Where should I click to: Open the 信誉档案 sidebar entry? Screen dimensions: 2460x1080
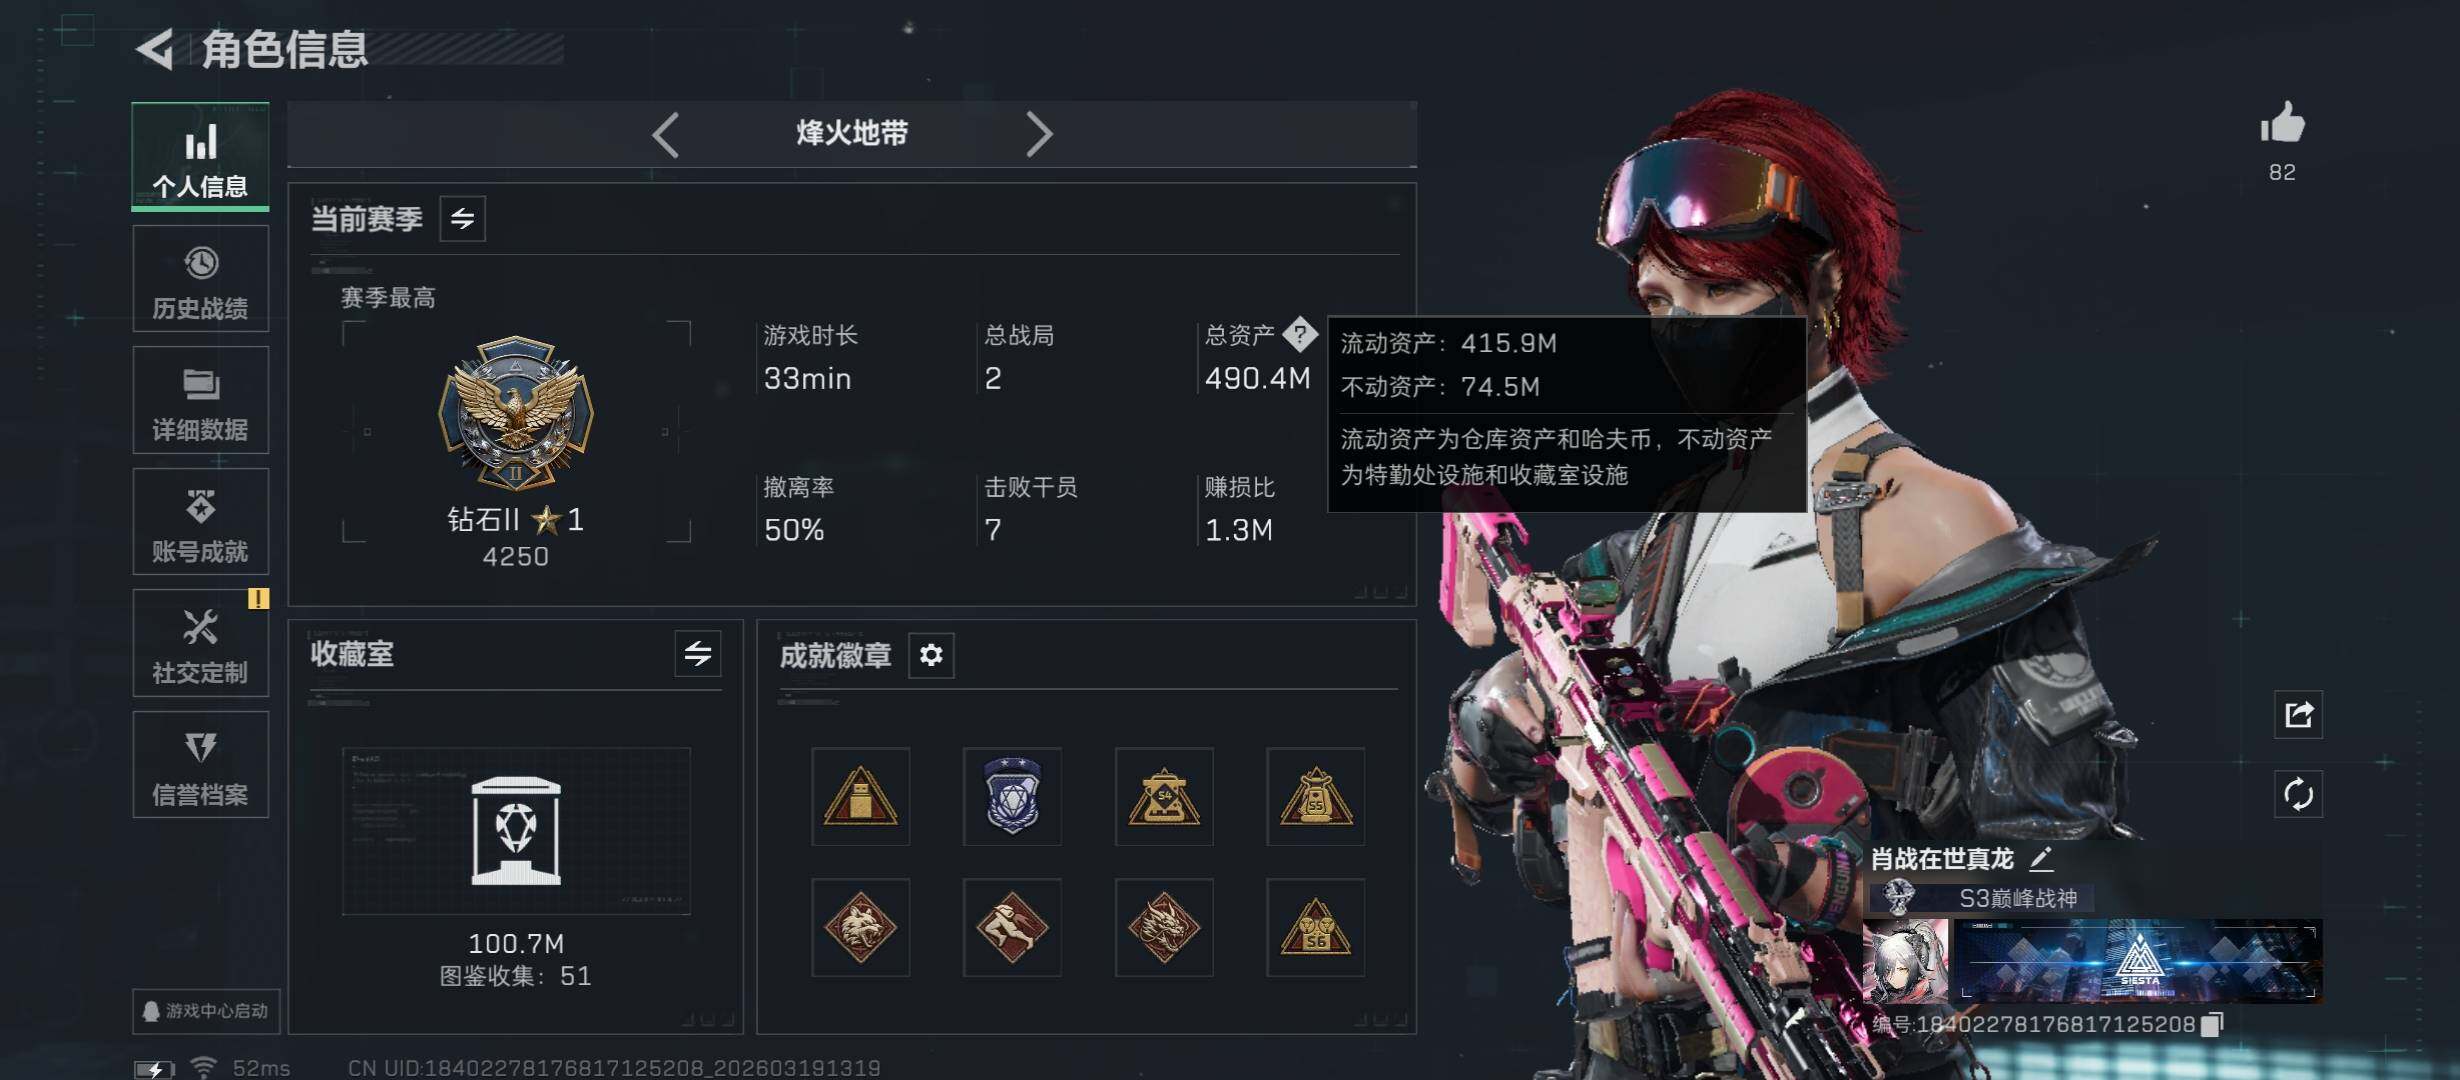pyautogui.click(x=201, y=765)
